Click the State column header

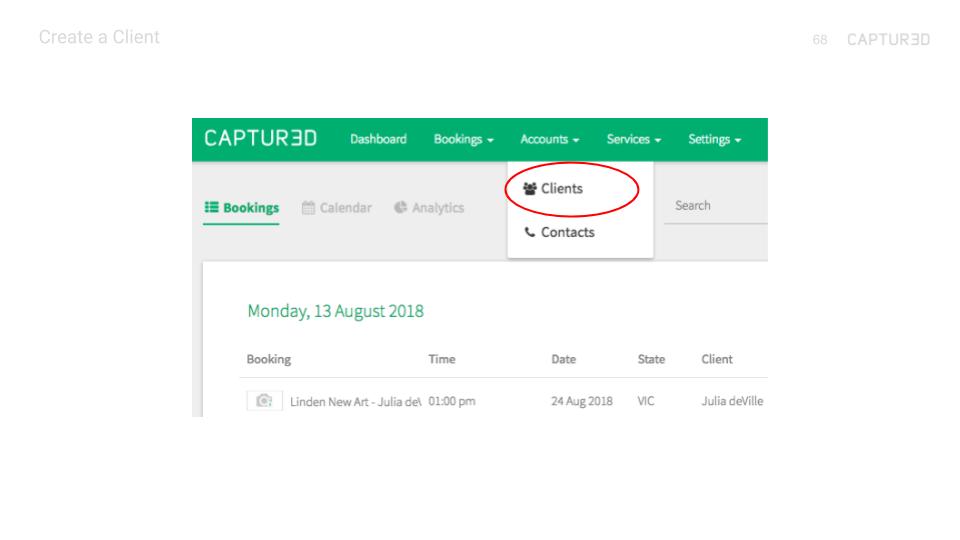click(x=651, y=359)
